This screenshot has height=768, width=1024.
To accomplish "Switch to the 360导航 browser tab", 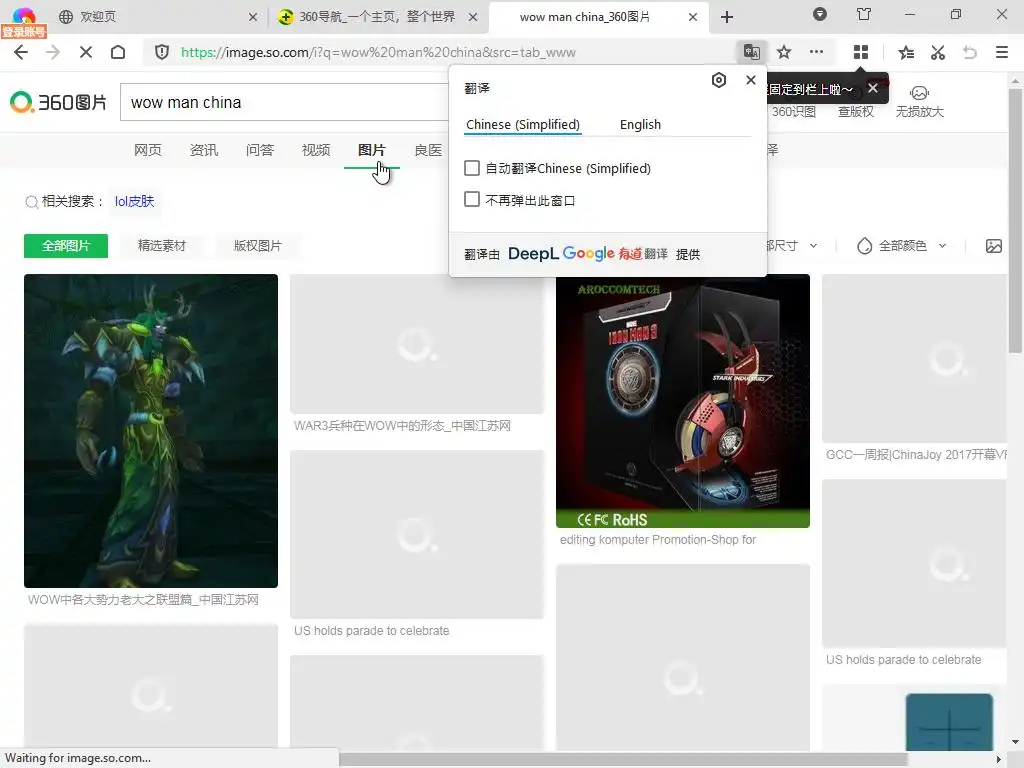I will [x=377, y=17].
